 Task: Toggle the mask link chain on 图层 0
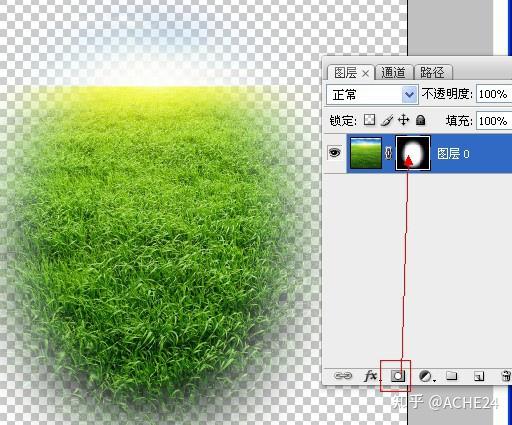(x=388, y=153)
